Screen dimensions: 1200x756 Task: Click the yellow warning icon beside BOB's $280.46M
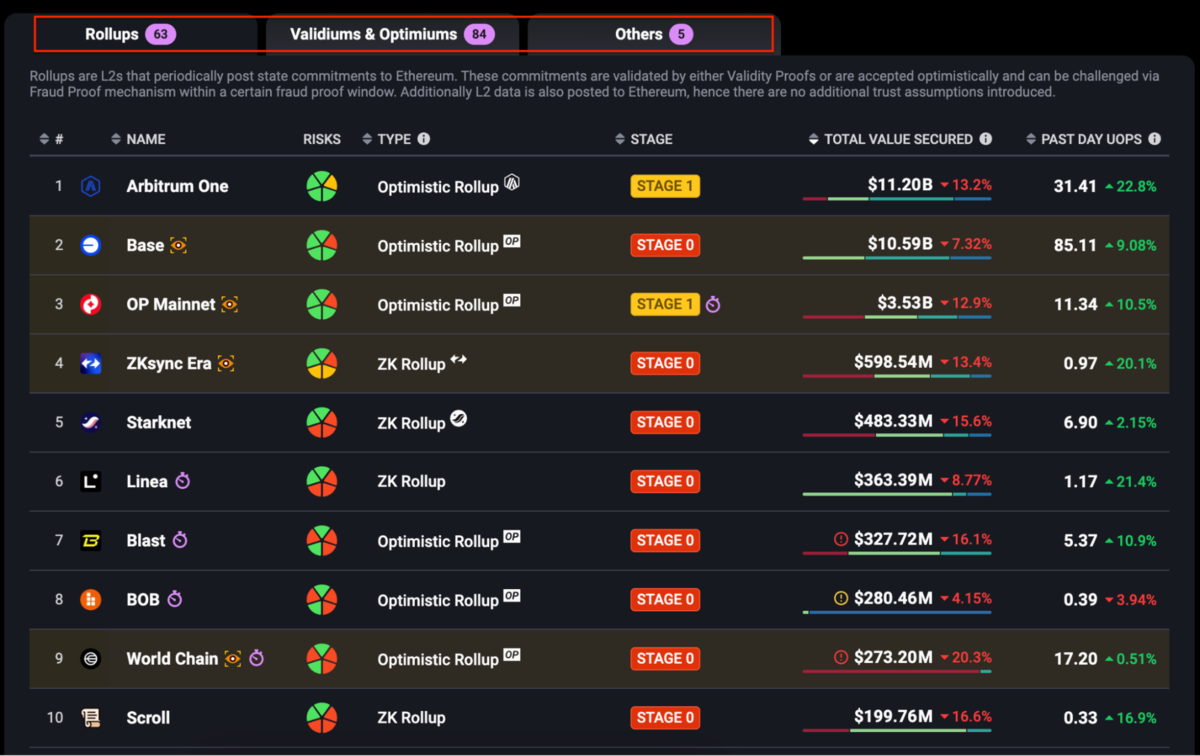tap(841, 599)
